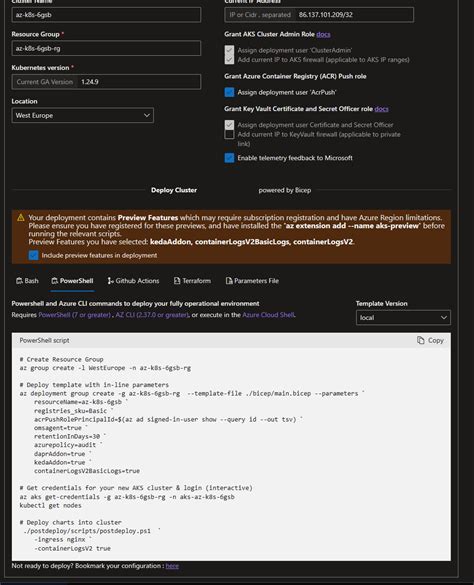Open the Template Version dropdown showing local
The image size is (474, 585).
point(403,317)
